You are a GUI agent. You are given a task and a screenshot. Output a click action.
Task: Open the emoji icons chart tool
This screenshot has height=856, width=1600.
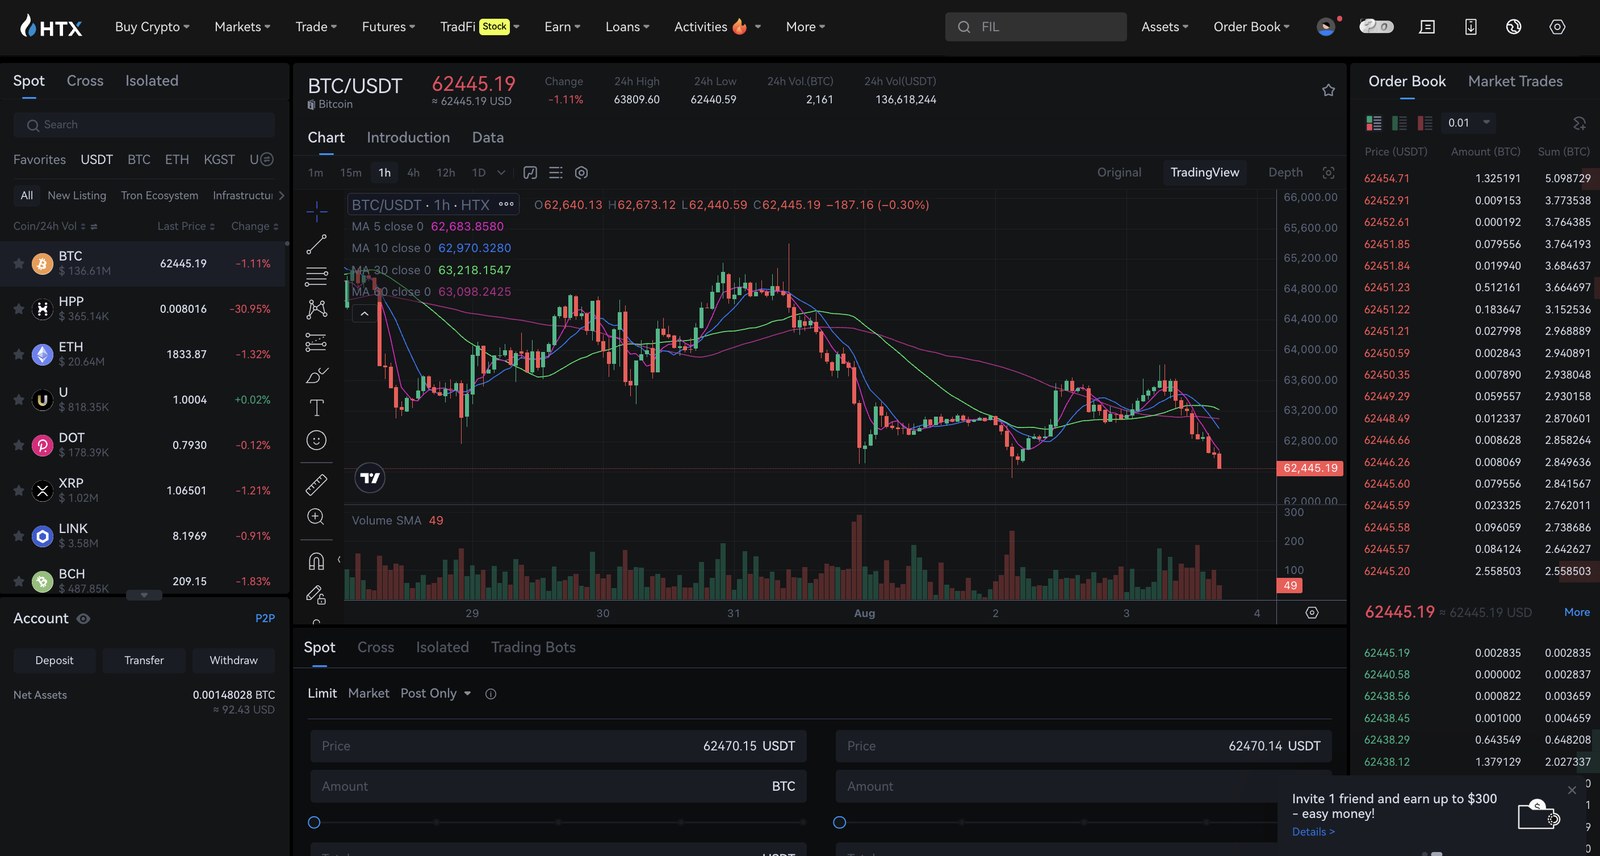316,440
